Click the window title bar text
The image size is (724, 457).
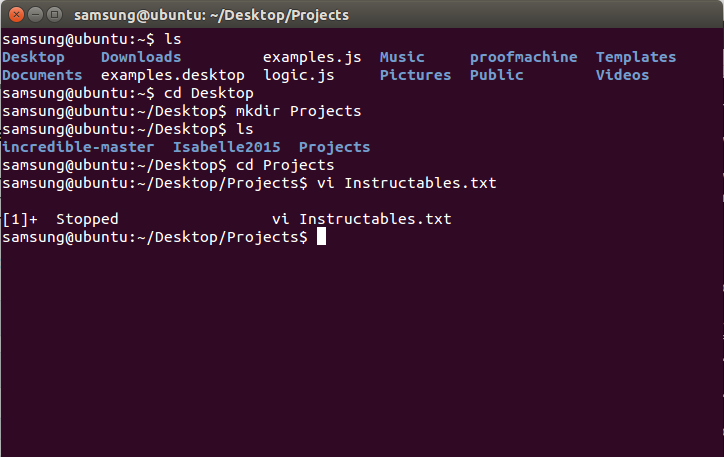tap(212, 15)
